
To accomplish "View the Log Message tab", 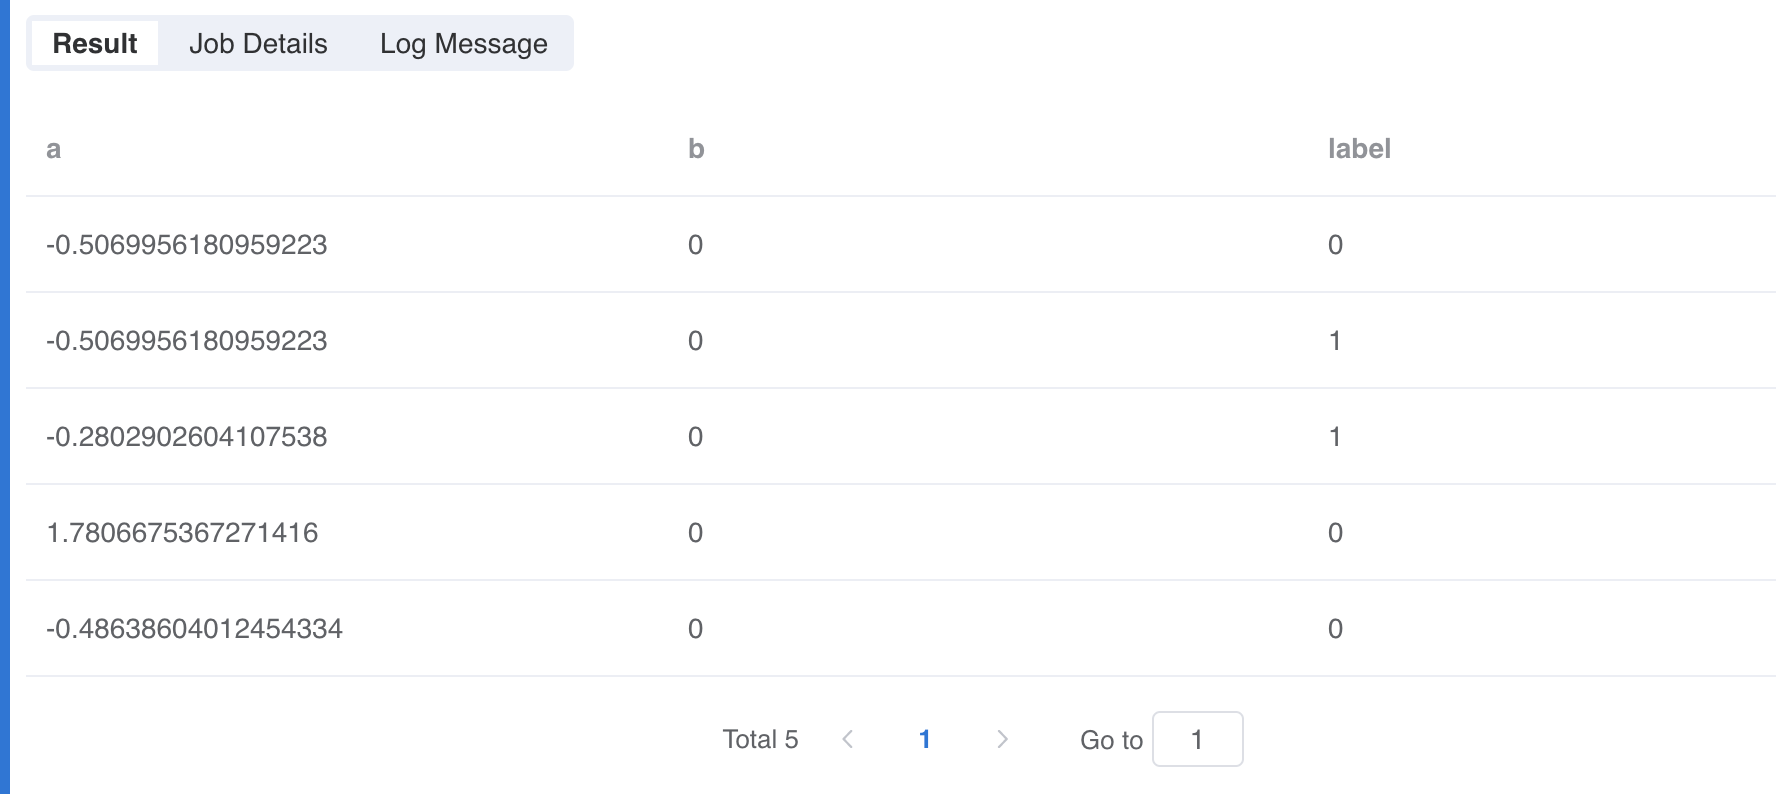I will (x=463, y=44).
